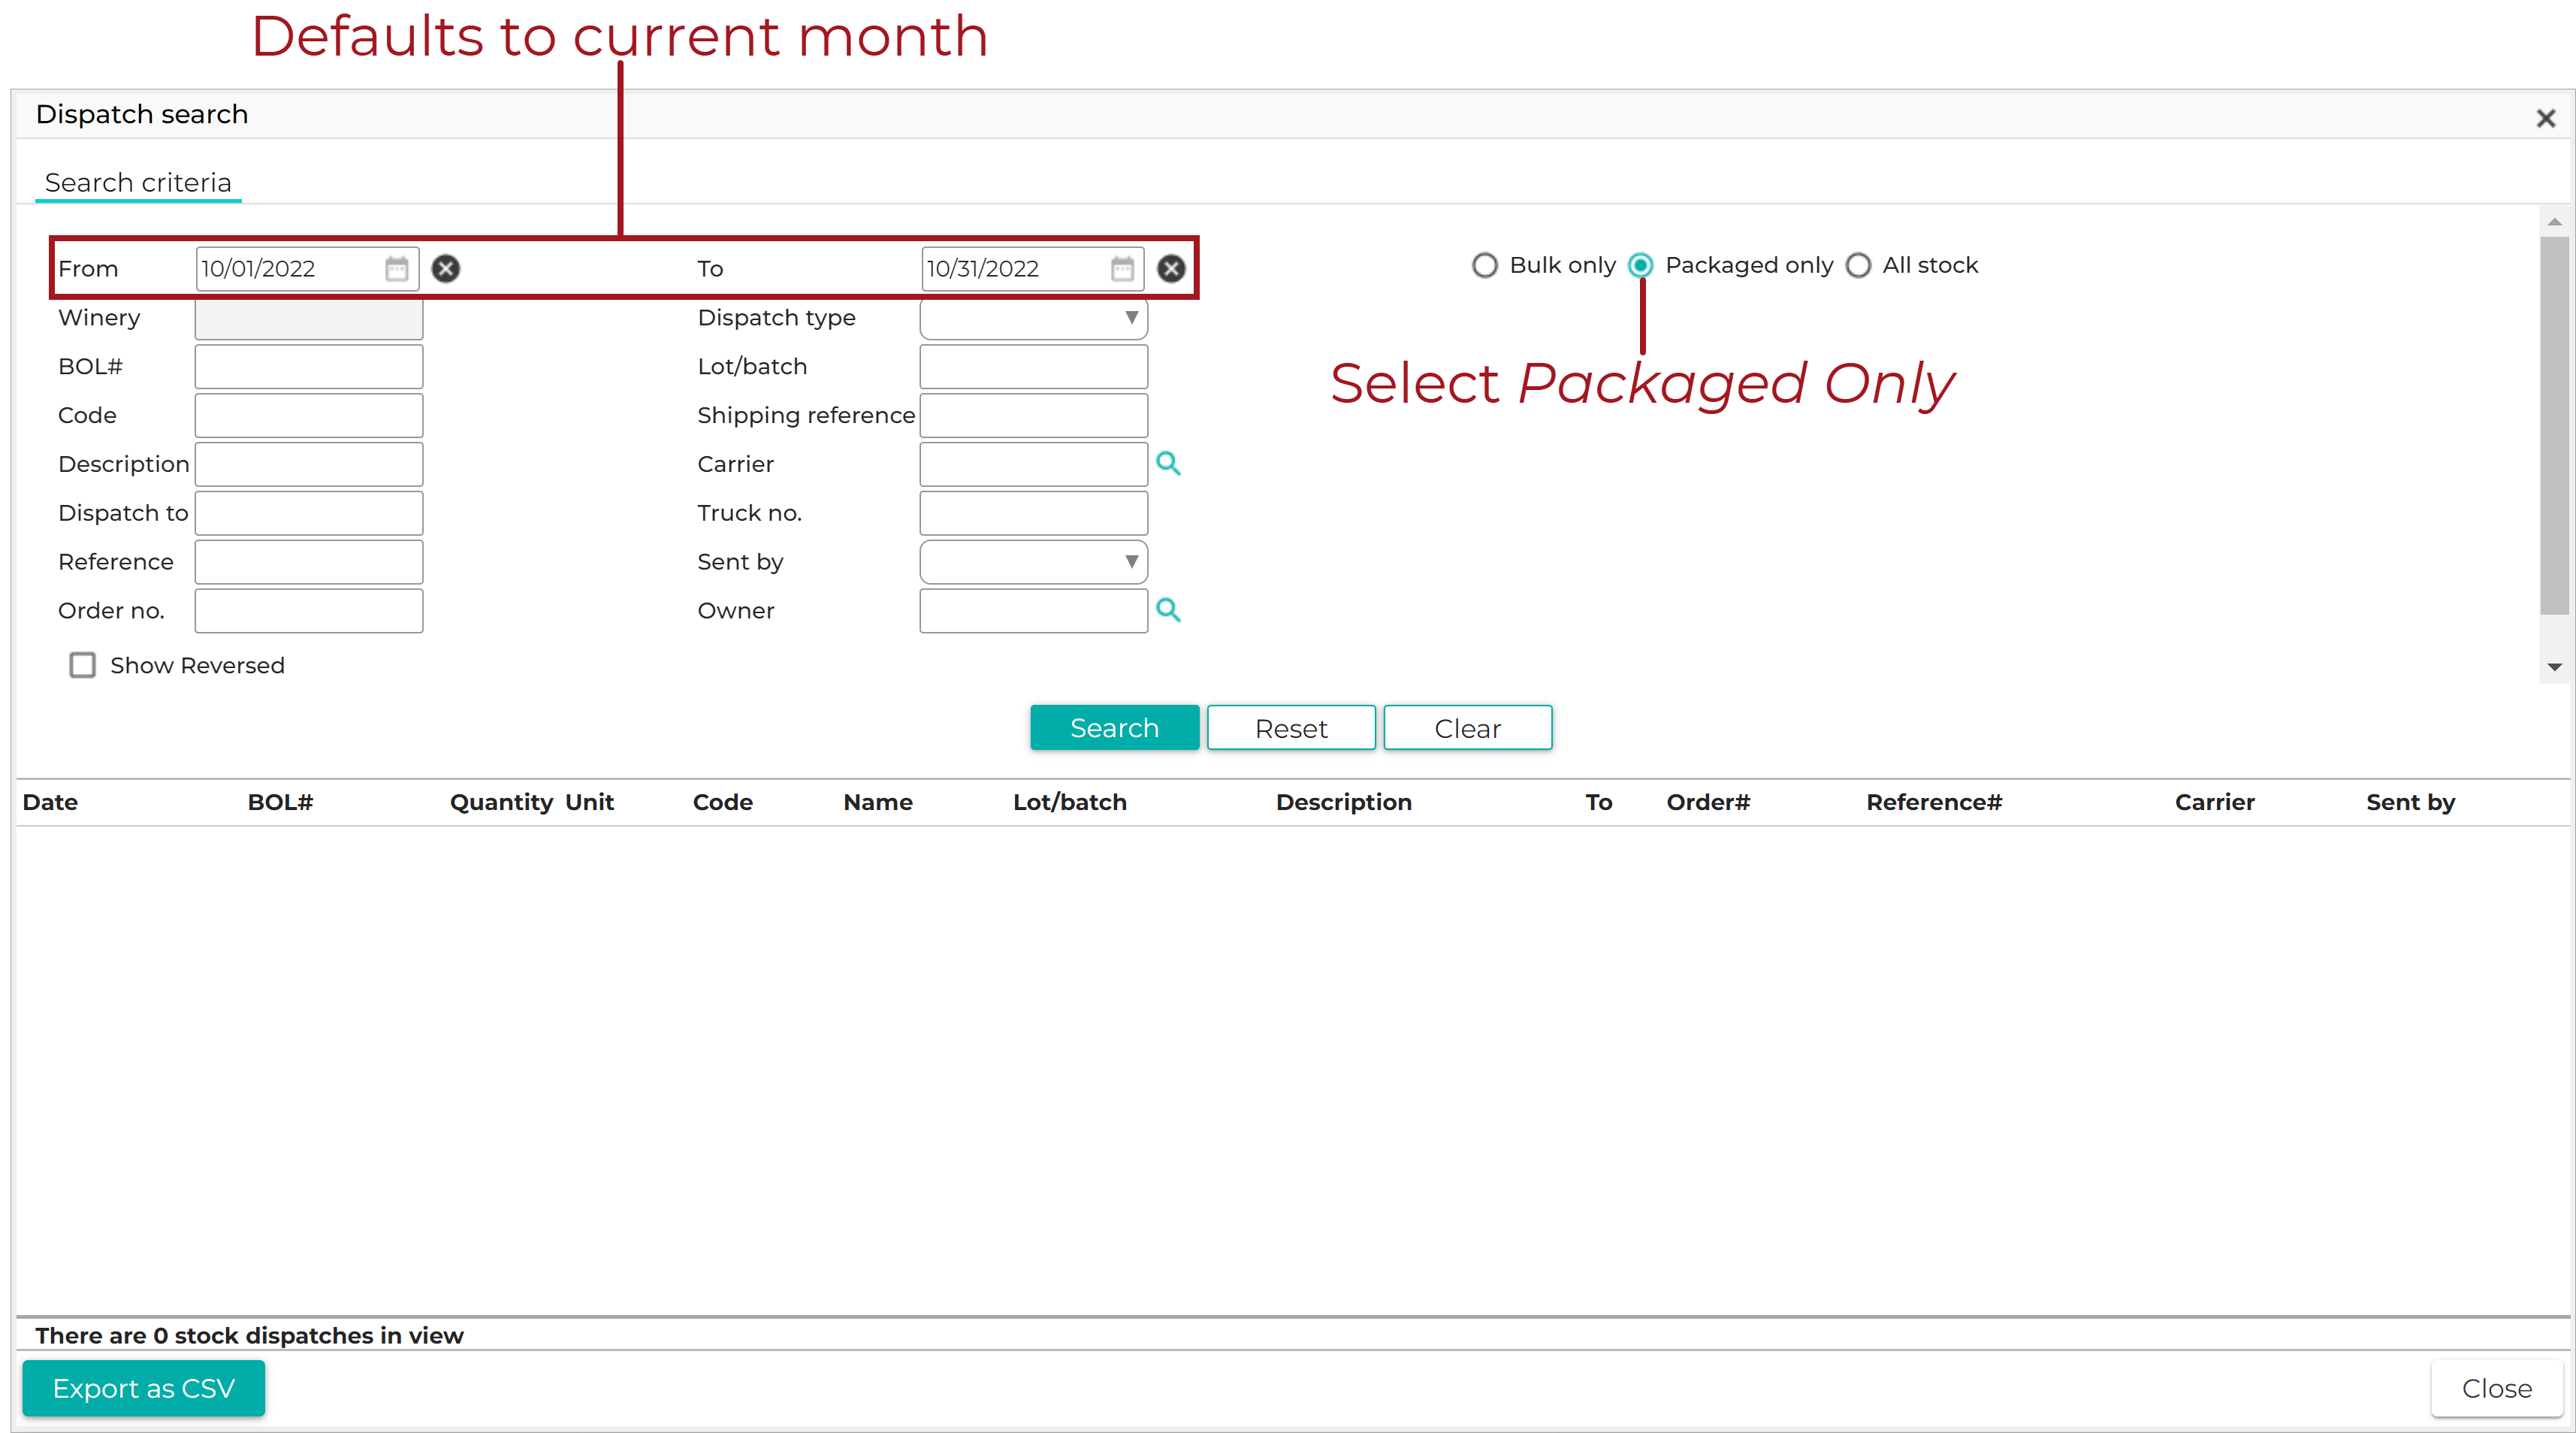Open the From date calendar picker
This screenshot has width=2576, height=1433.
click(397, 268)
